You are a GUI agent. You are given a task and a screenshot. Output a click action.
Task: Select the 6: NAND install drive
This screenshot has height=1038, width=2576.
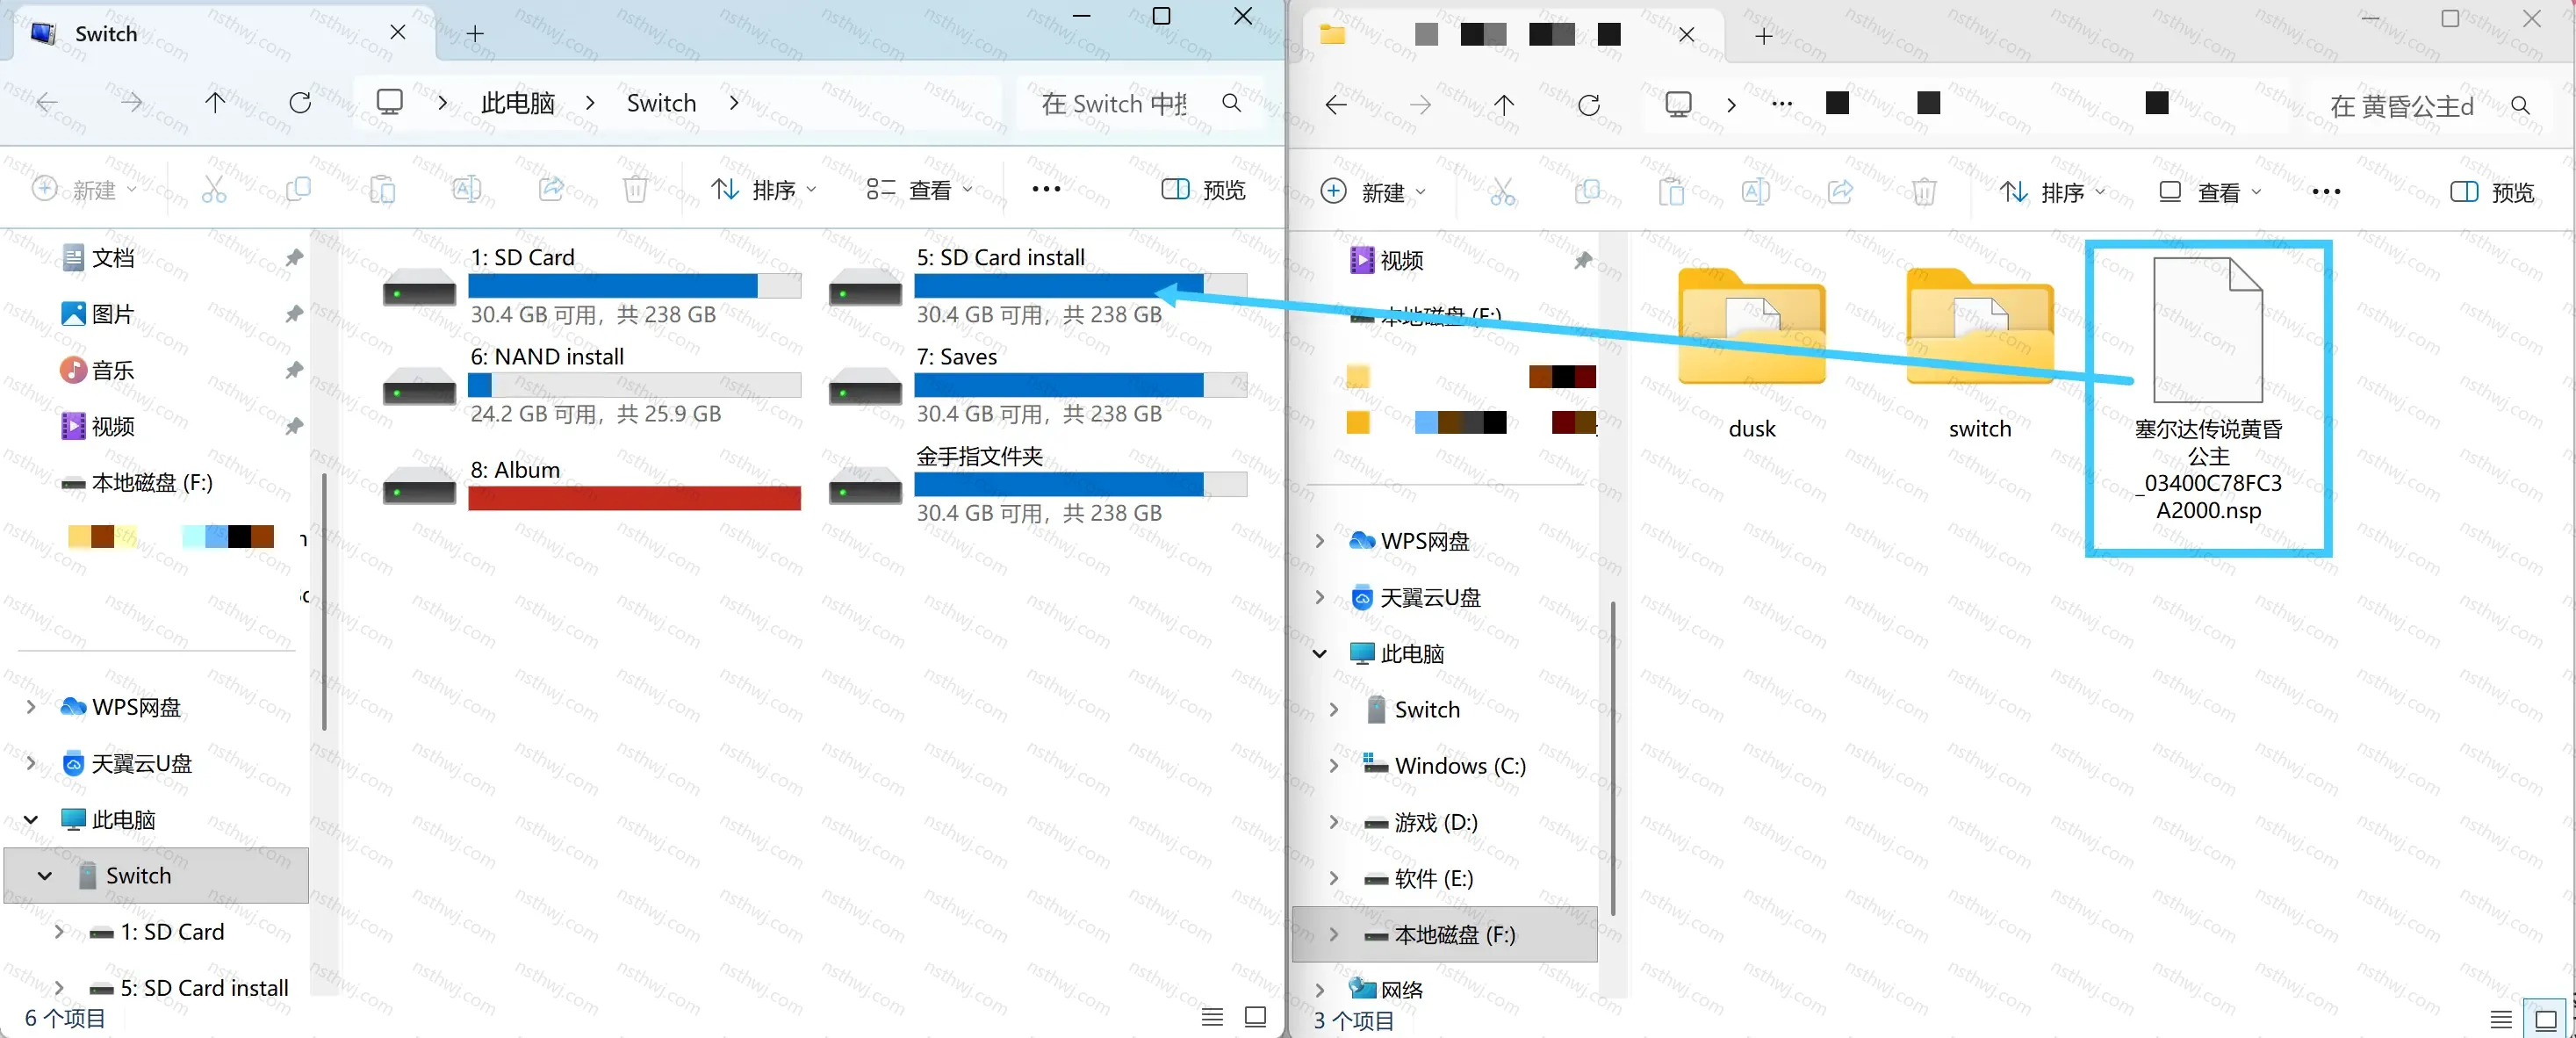[591, 385]
